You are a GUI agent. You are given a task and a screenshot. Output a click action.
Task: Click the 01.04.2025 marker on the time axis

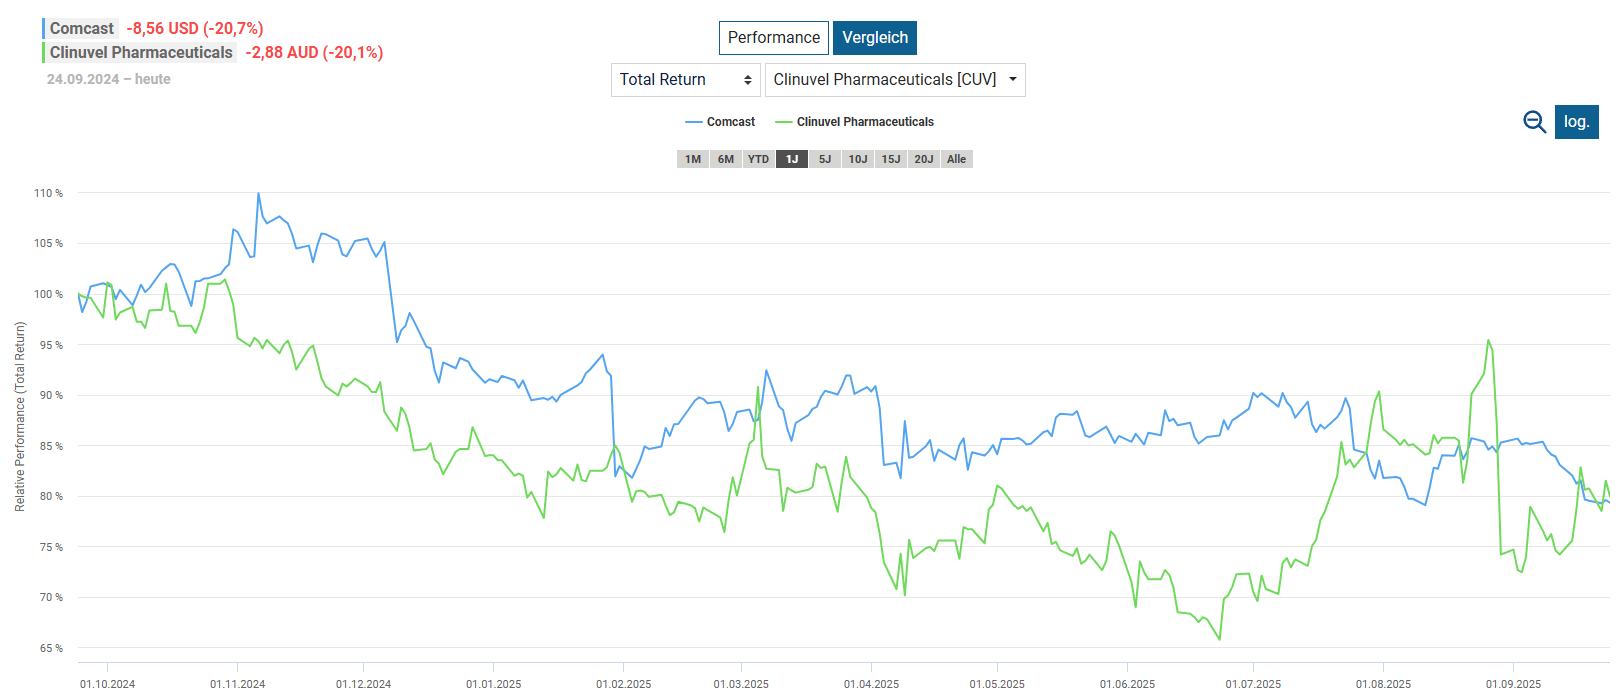point(871,684)
